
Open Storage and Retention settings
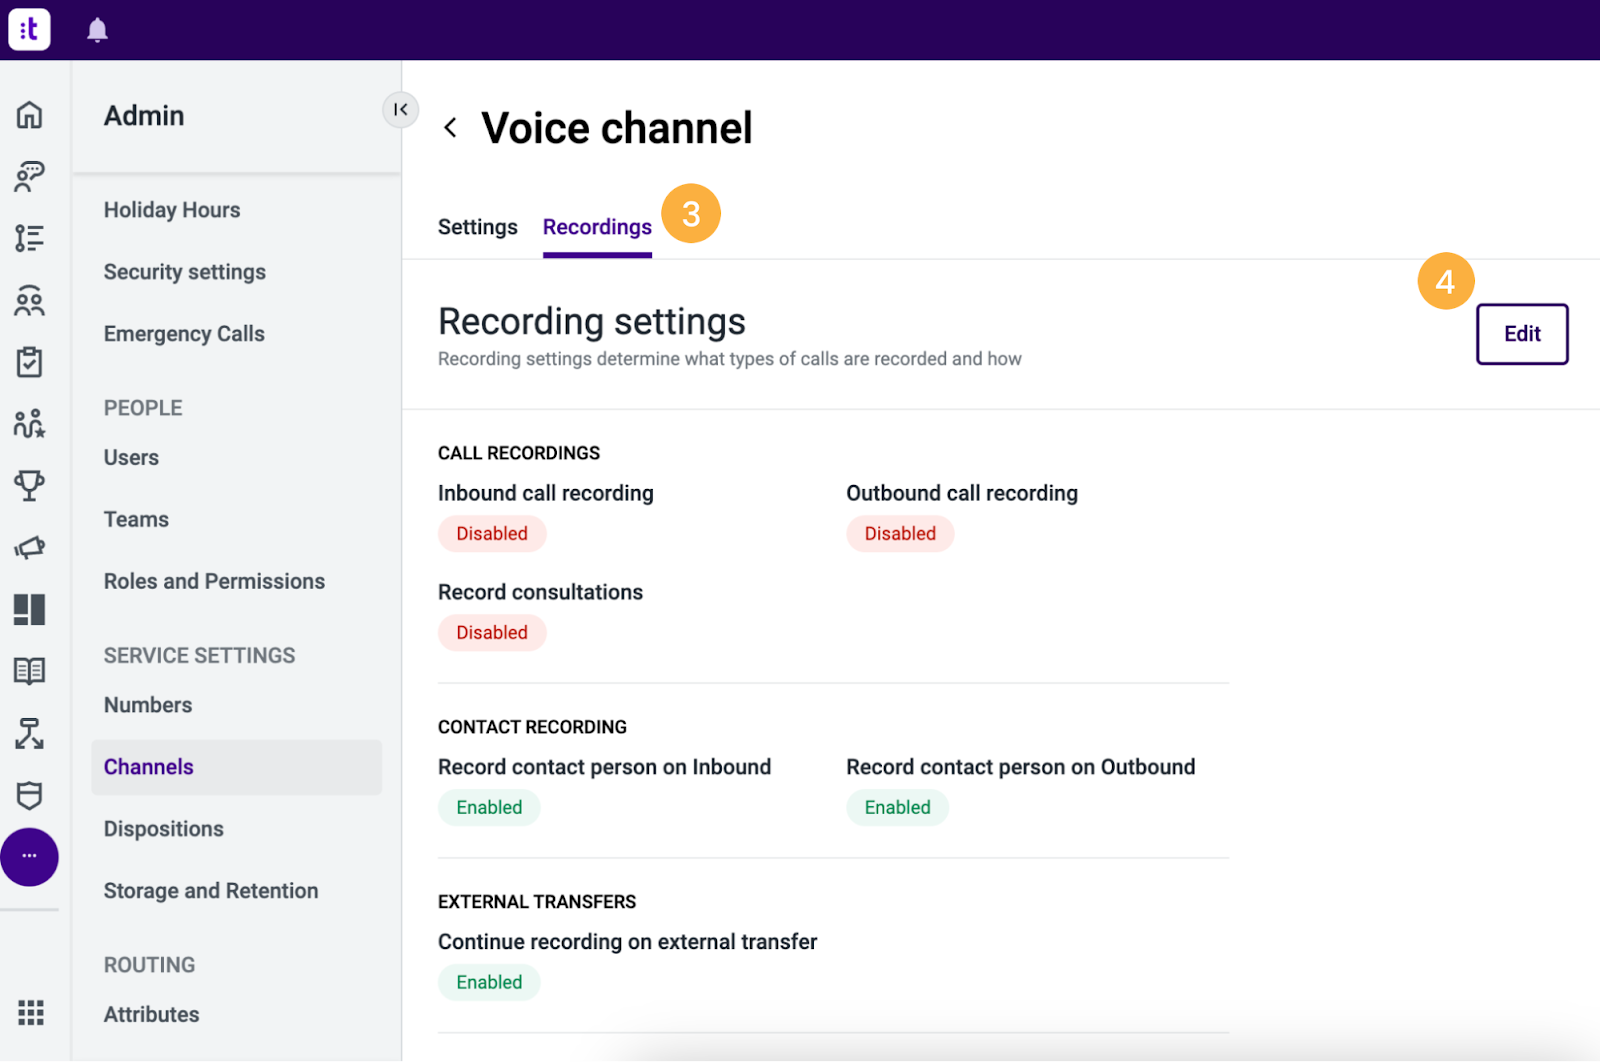tap(211, 890)
